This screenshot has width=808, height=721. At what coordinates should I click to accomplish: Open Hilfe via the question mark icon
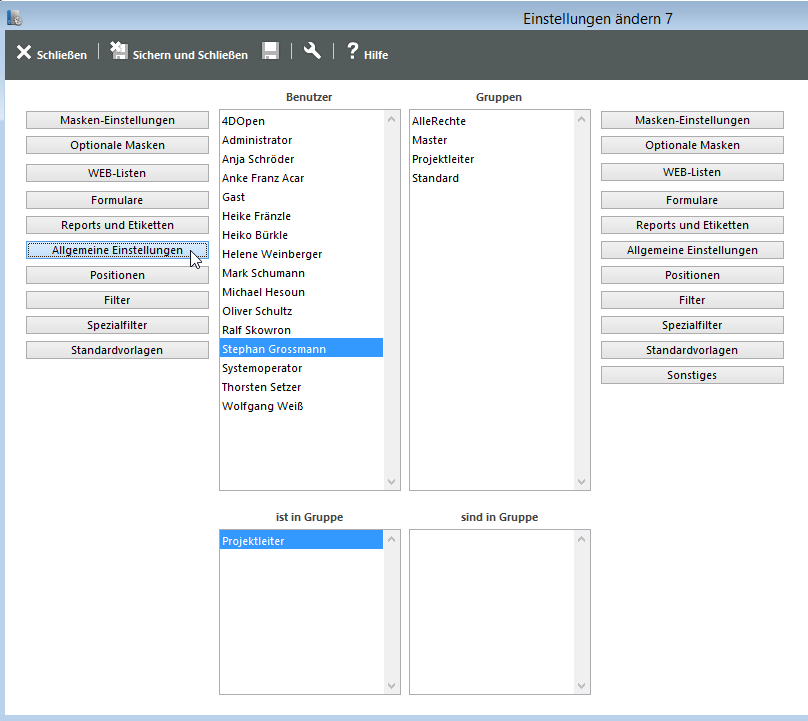tap(352, 52)
